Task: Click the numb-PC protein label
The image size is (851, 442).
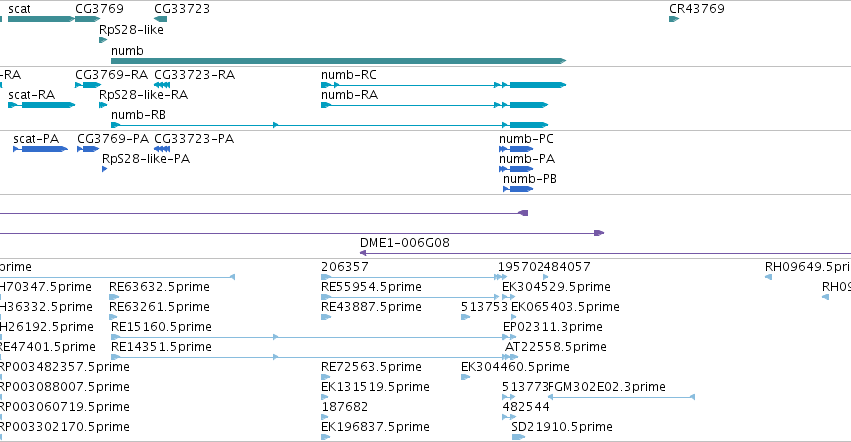Action: tap(526, 139)
